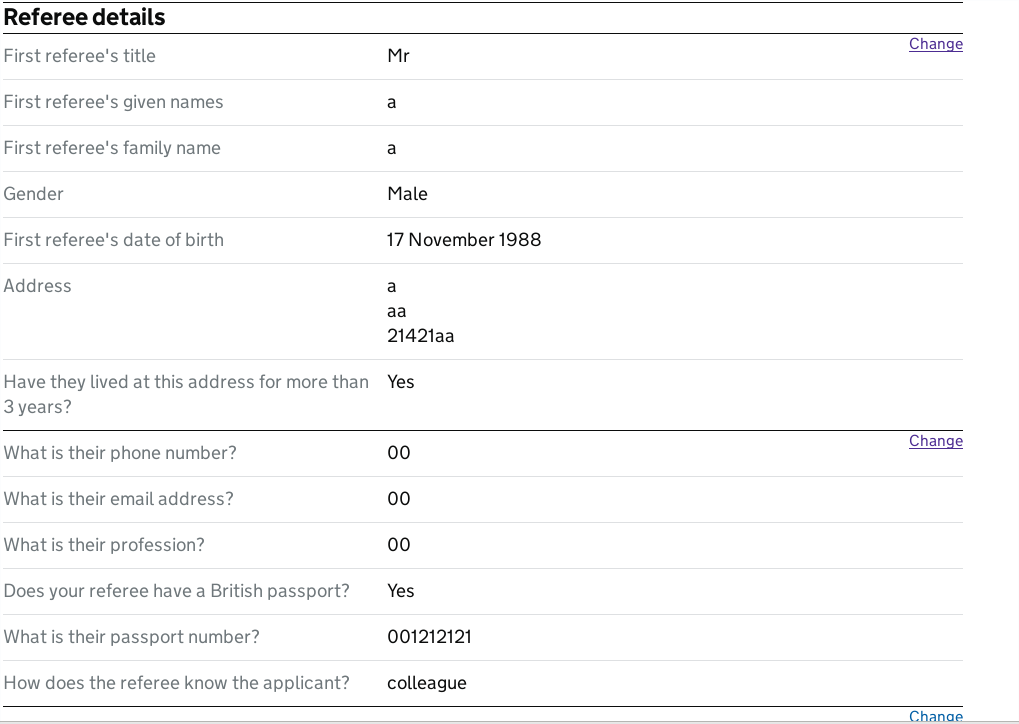Click the Address label

pyautogui.click(x=37, y=286)
